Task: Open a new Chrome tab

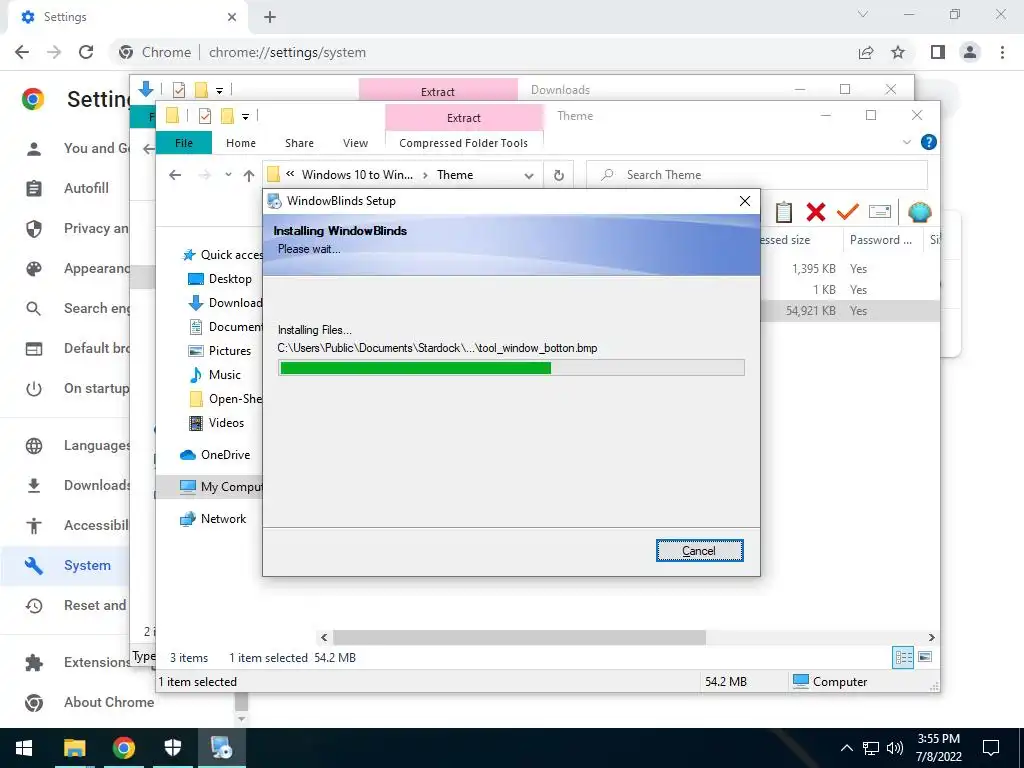Action: click(270, 17)
